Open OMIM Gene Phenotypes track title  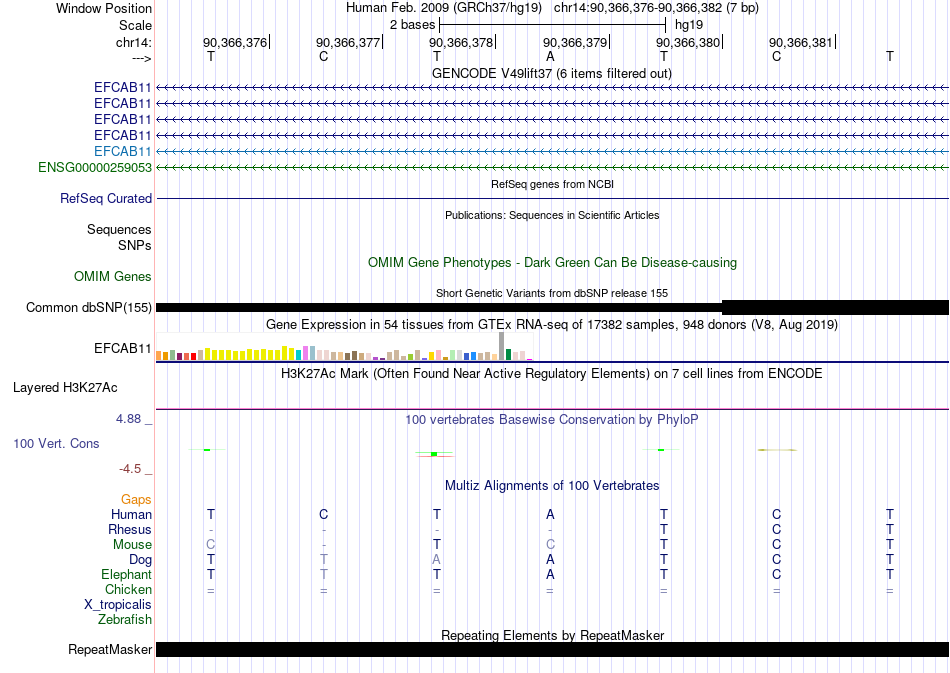coord(552,262)
